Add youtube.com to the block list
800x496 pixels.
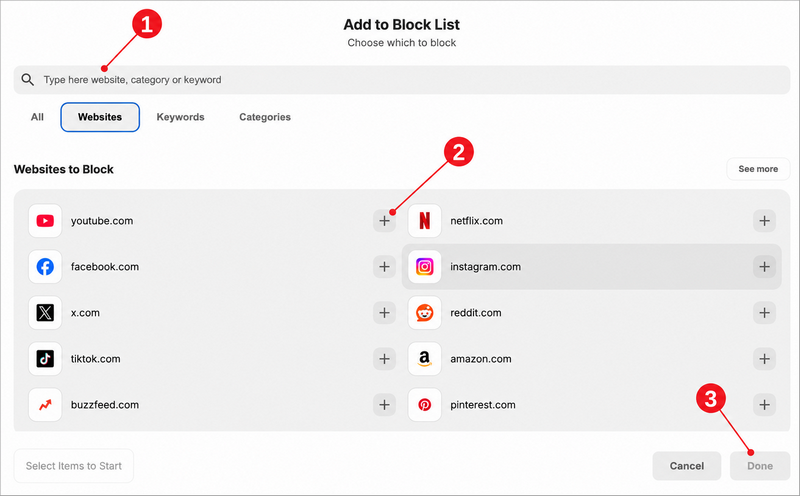[x=384, y=221]
